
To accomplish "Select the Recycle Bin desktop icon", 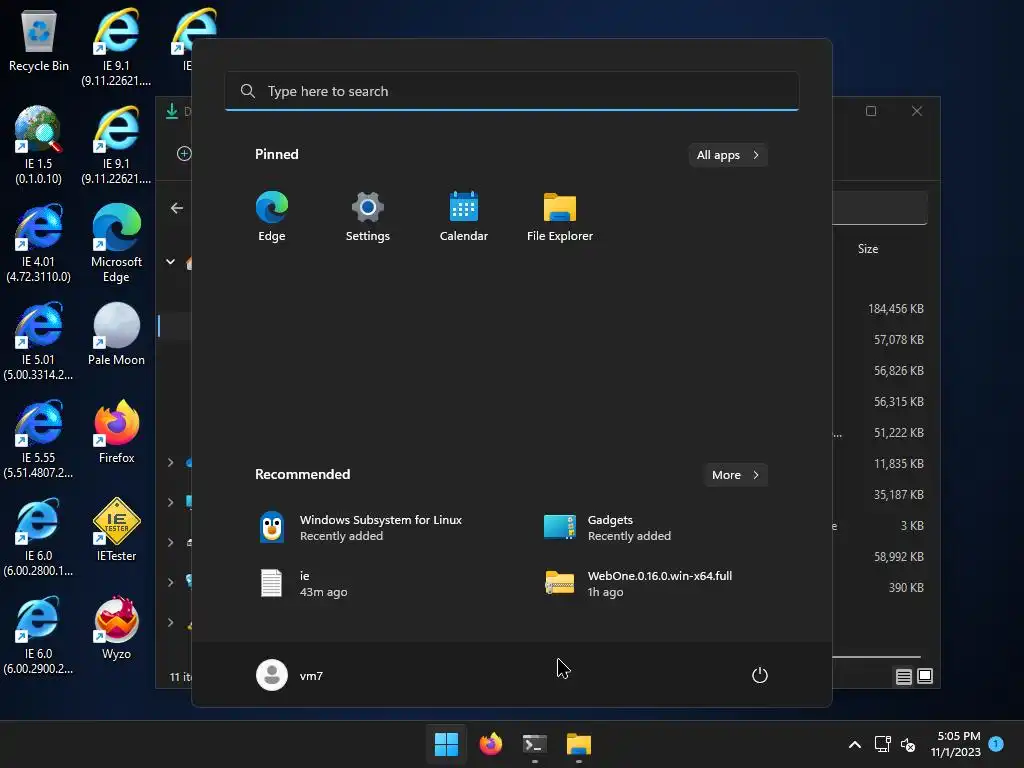I will tap(39, 41).
